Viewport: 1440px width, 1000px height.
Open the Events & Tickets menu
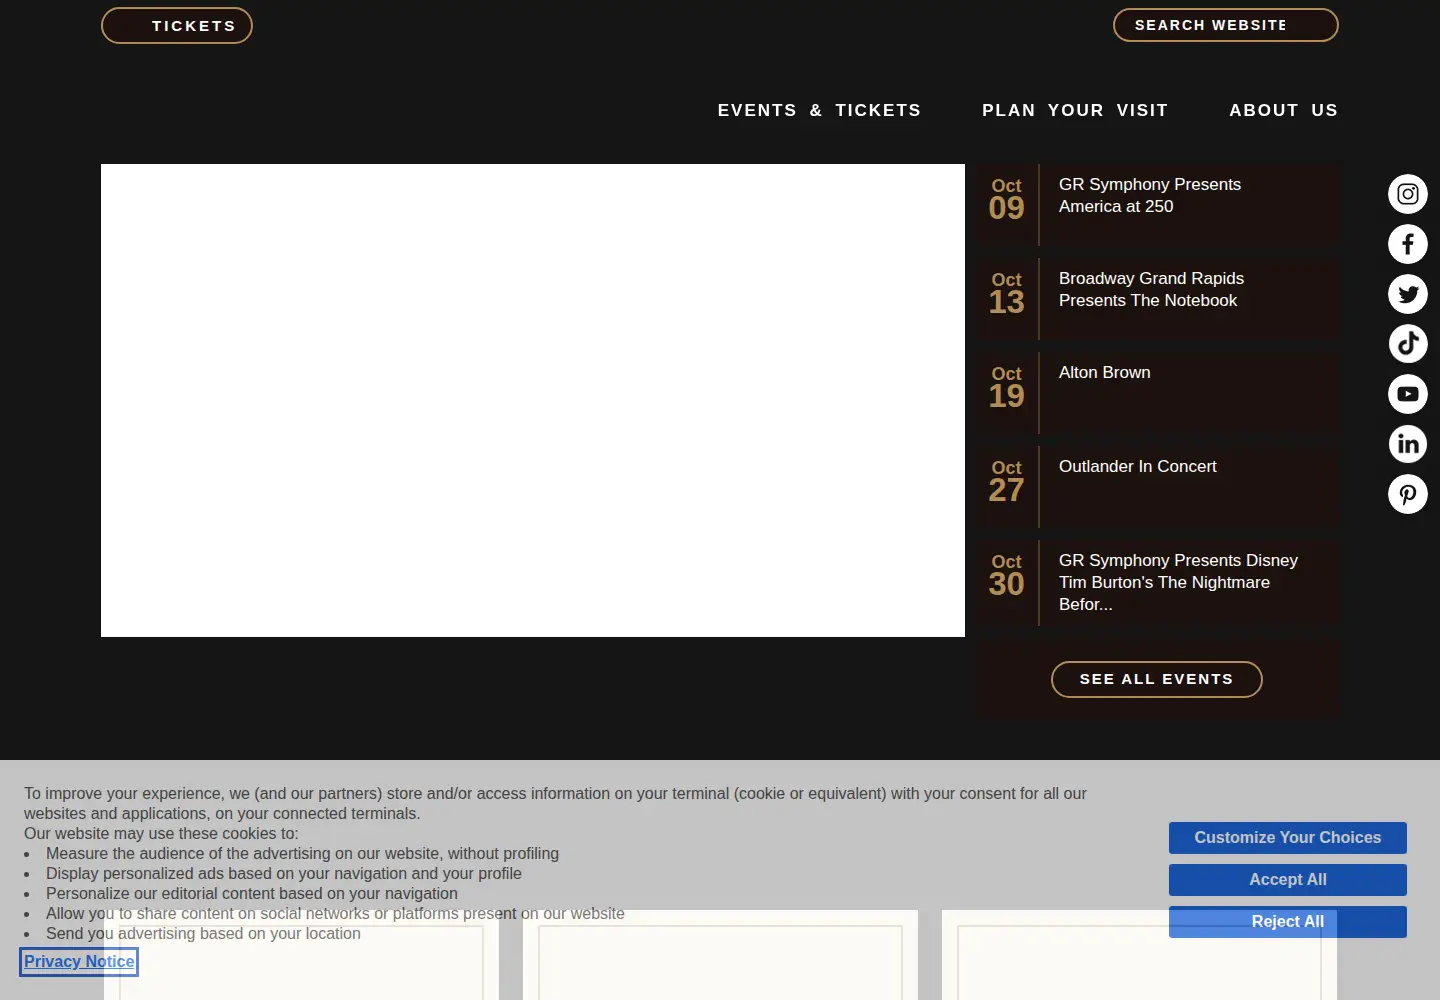819,110
